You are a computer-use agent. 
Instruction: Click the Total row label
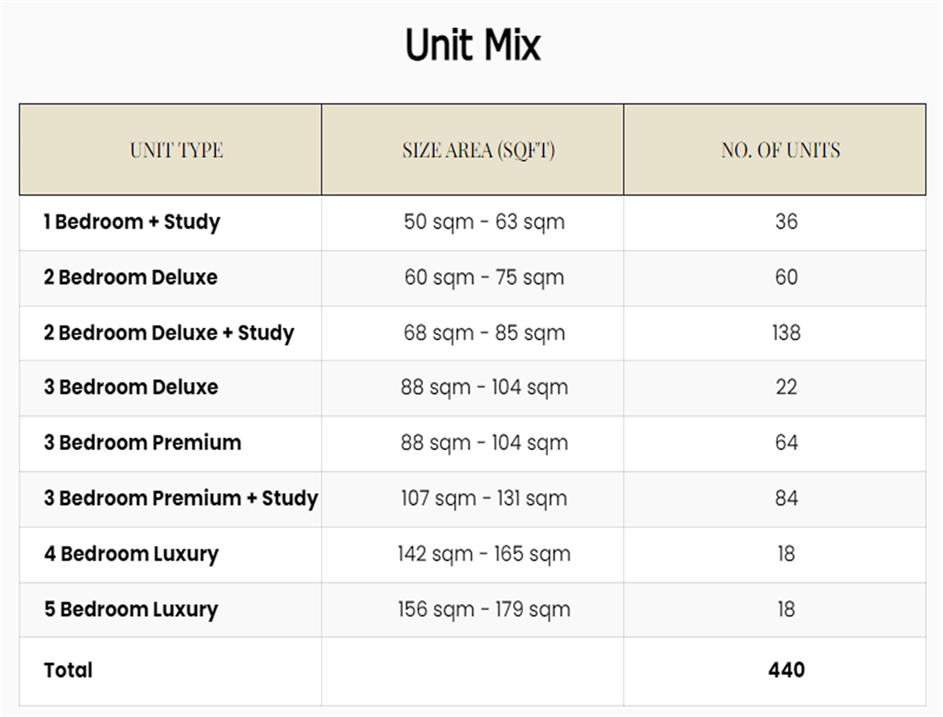coord(68,670)
